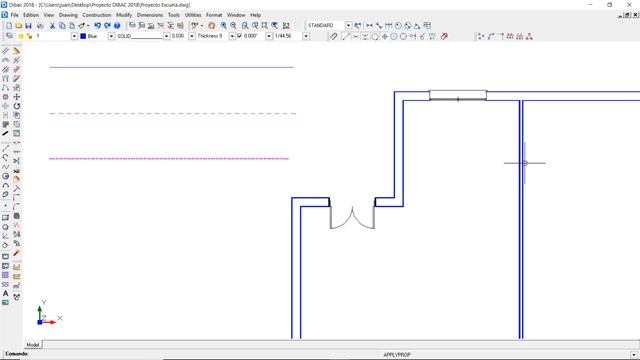
Task: Click the command line input field
Action: [329, 355]
